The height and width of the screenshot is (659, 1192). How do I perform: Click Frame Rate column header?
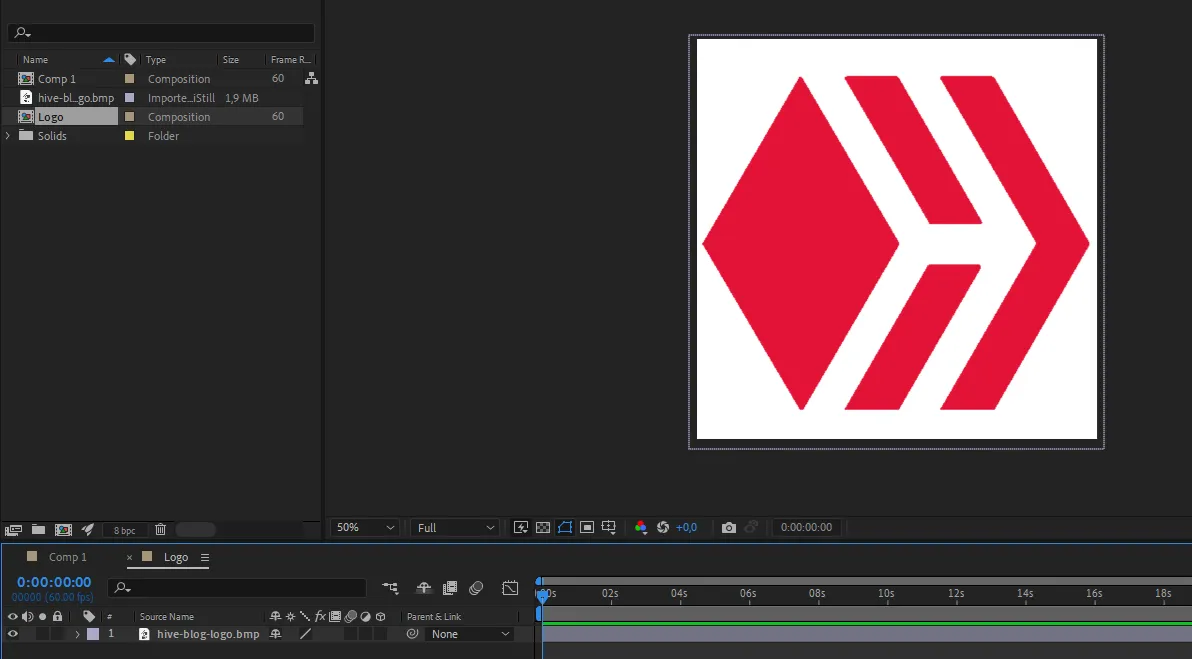coord(290,59)
